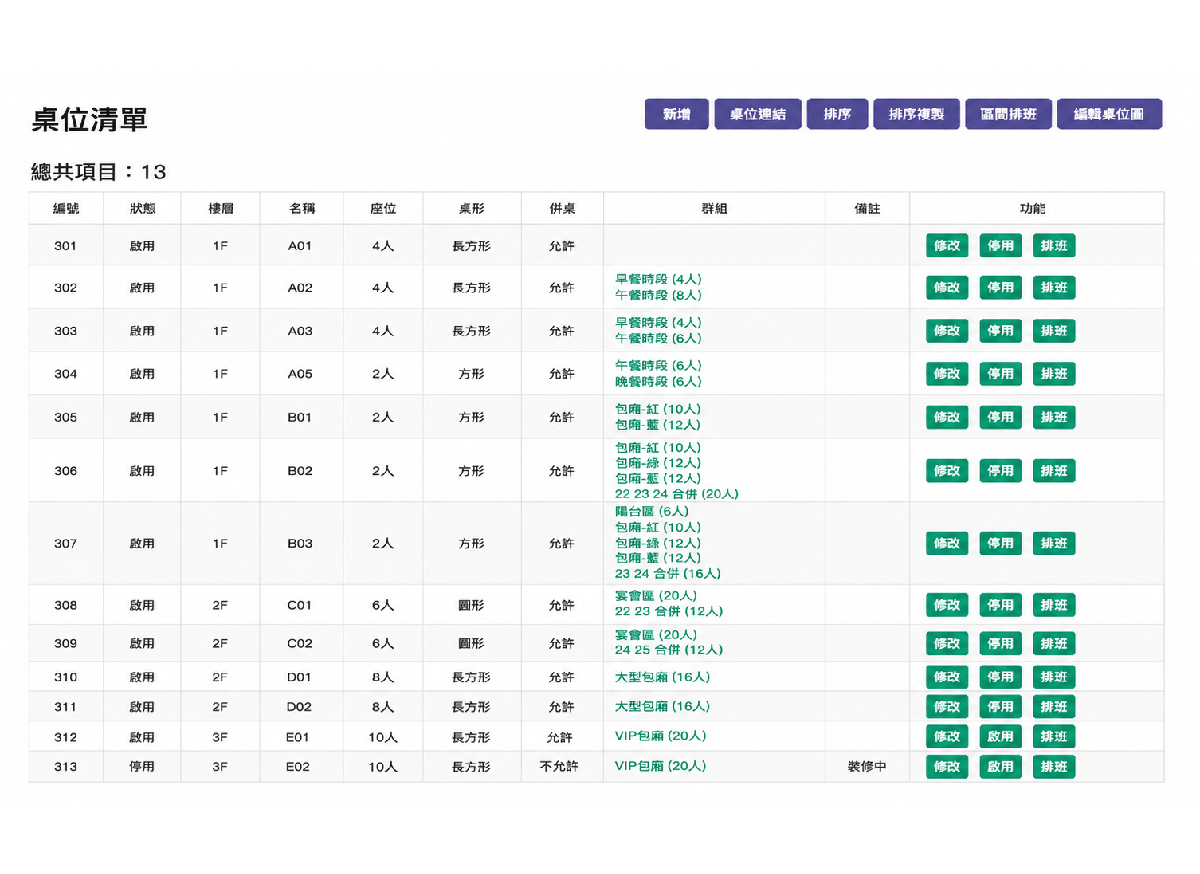Click the 編號 column header
This screenshot has height=874, width=1200.
click(x=66, y=208)
